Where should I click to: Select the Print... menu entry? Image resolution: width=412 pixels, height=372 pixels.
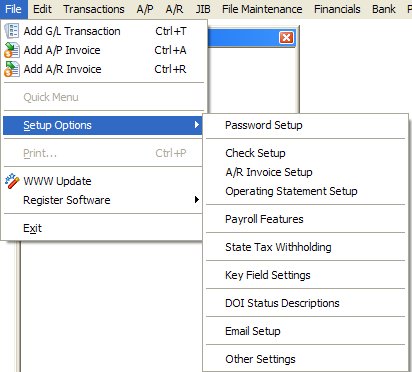click(x=103, y=153)
